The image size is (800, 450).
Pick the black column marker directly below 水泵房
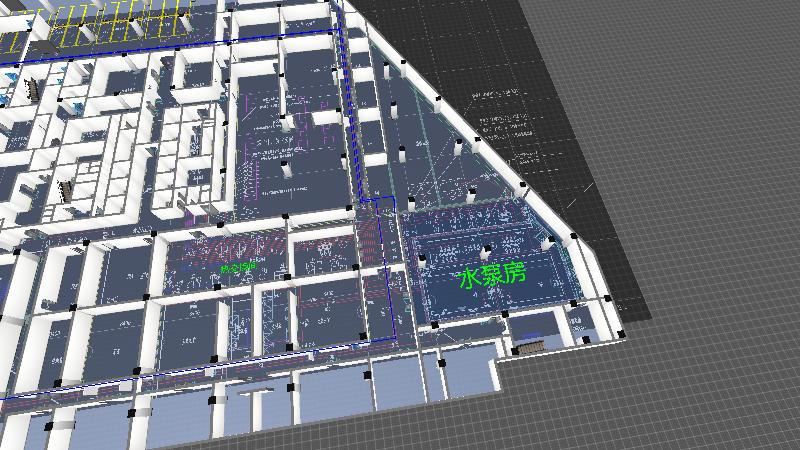(504, 314)
